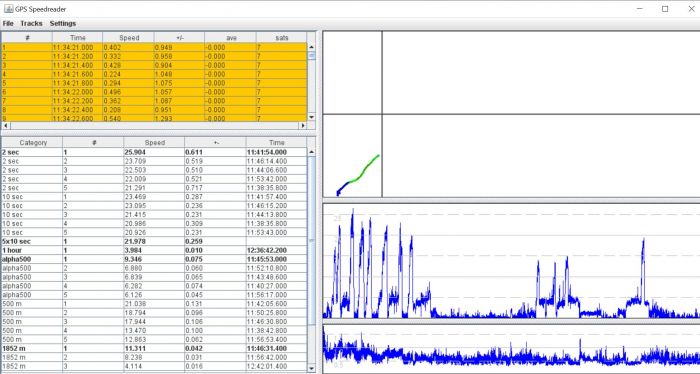Click the up arrow of the results table scrollbar
The height and width of the screenshot is (374, 700).
(x=311, y=152)
